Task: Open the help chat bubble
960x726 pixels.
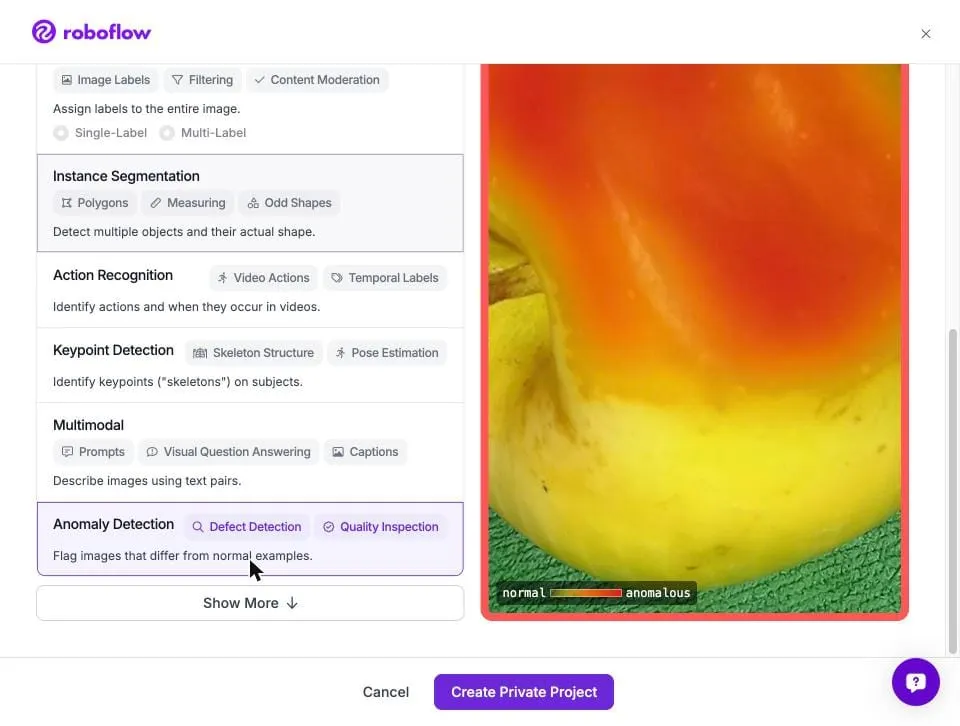Action: [915, 682]
